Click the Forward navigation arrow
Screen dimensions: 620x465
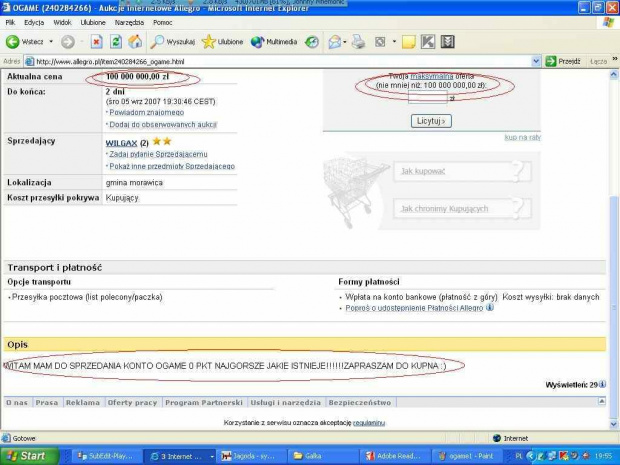click(x=68, y=42)
